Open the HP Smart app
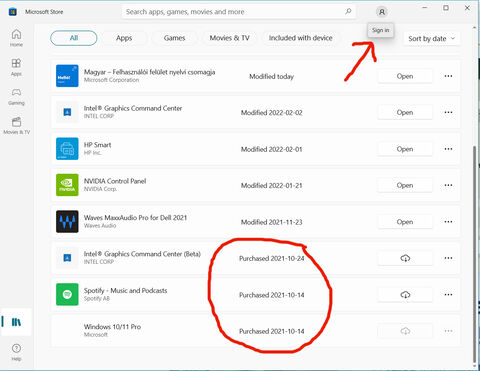 pos(405,149)
